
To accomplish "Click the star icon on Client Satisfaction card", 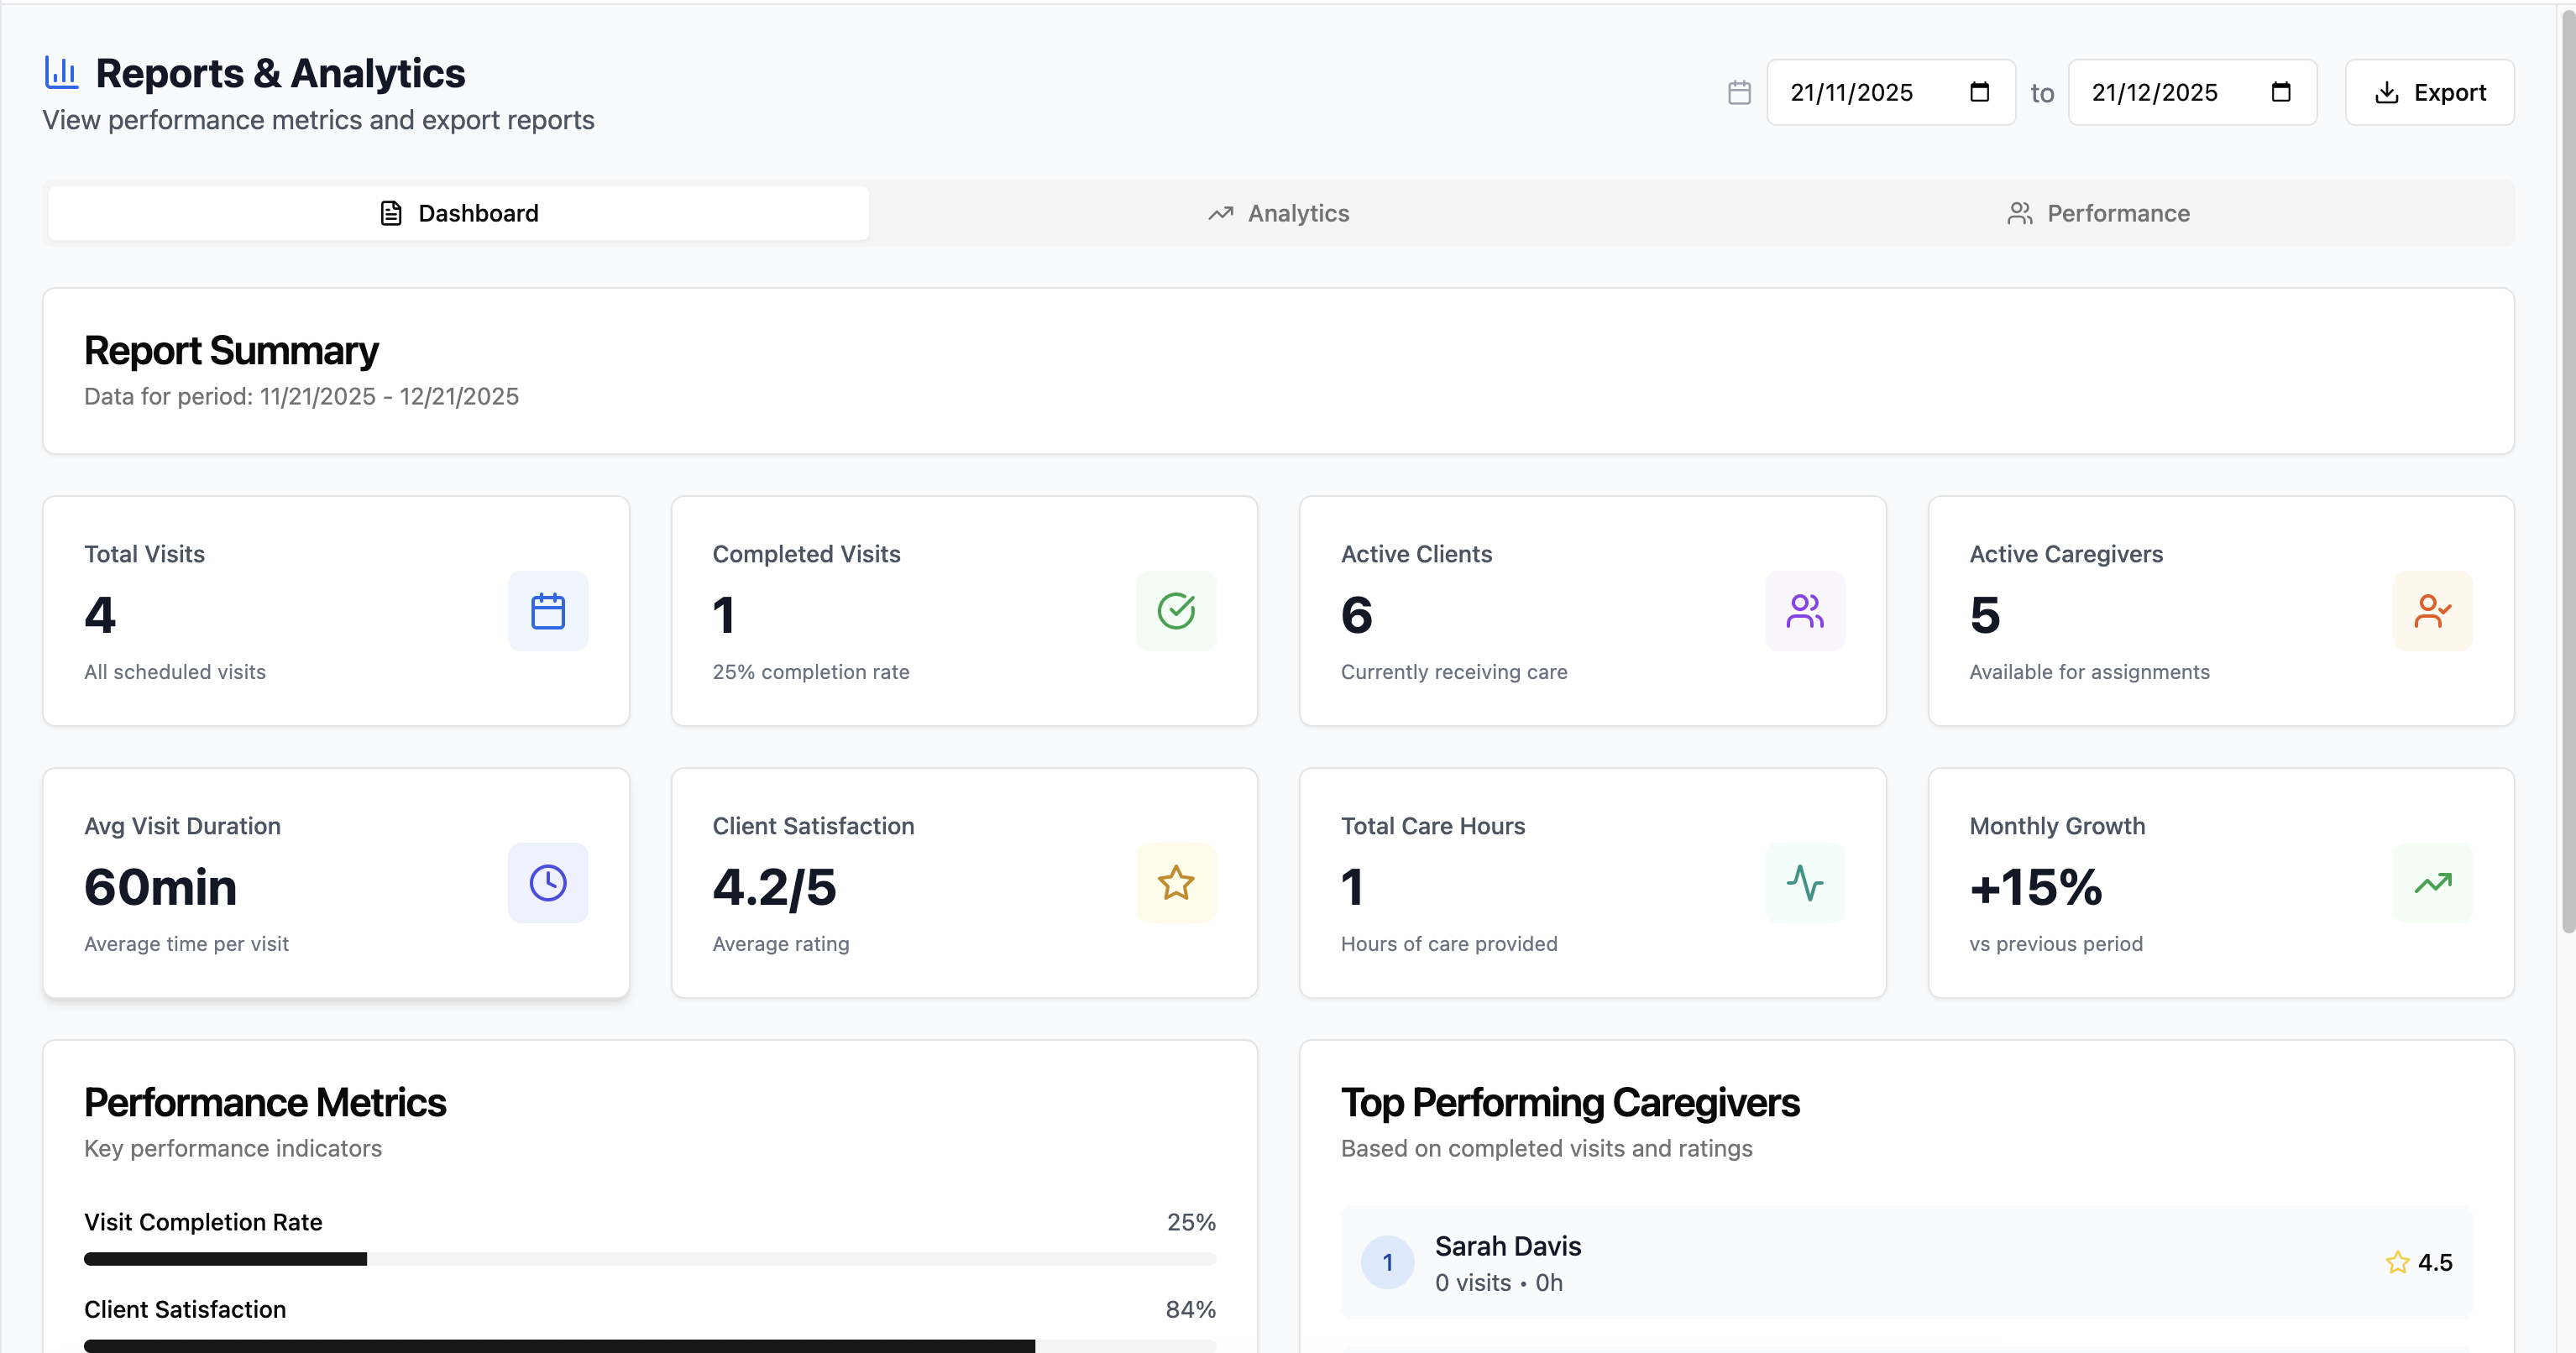I will (1176, 883).
